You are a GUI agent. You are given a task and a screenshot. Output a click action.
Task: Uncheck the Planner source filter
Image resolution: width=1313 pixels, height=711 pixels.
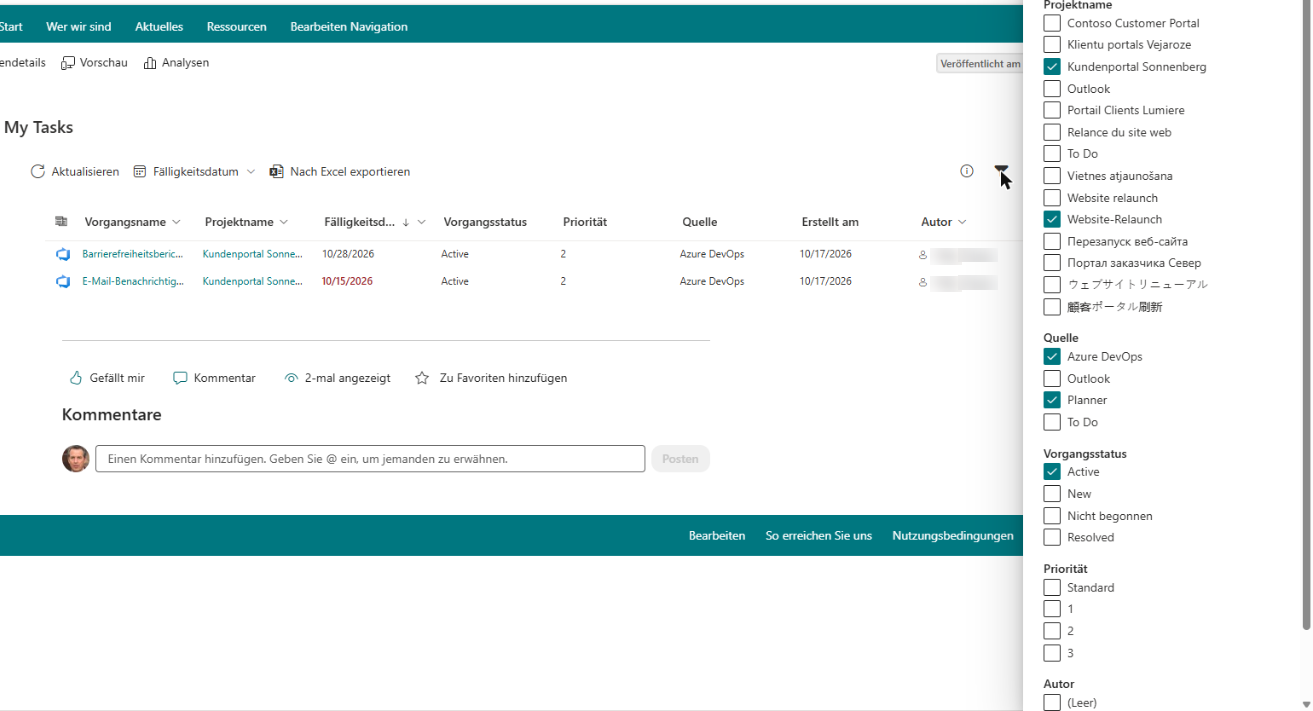1052,400
